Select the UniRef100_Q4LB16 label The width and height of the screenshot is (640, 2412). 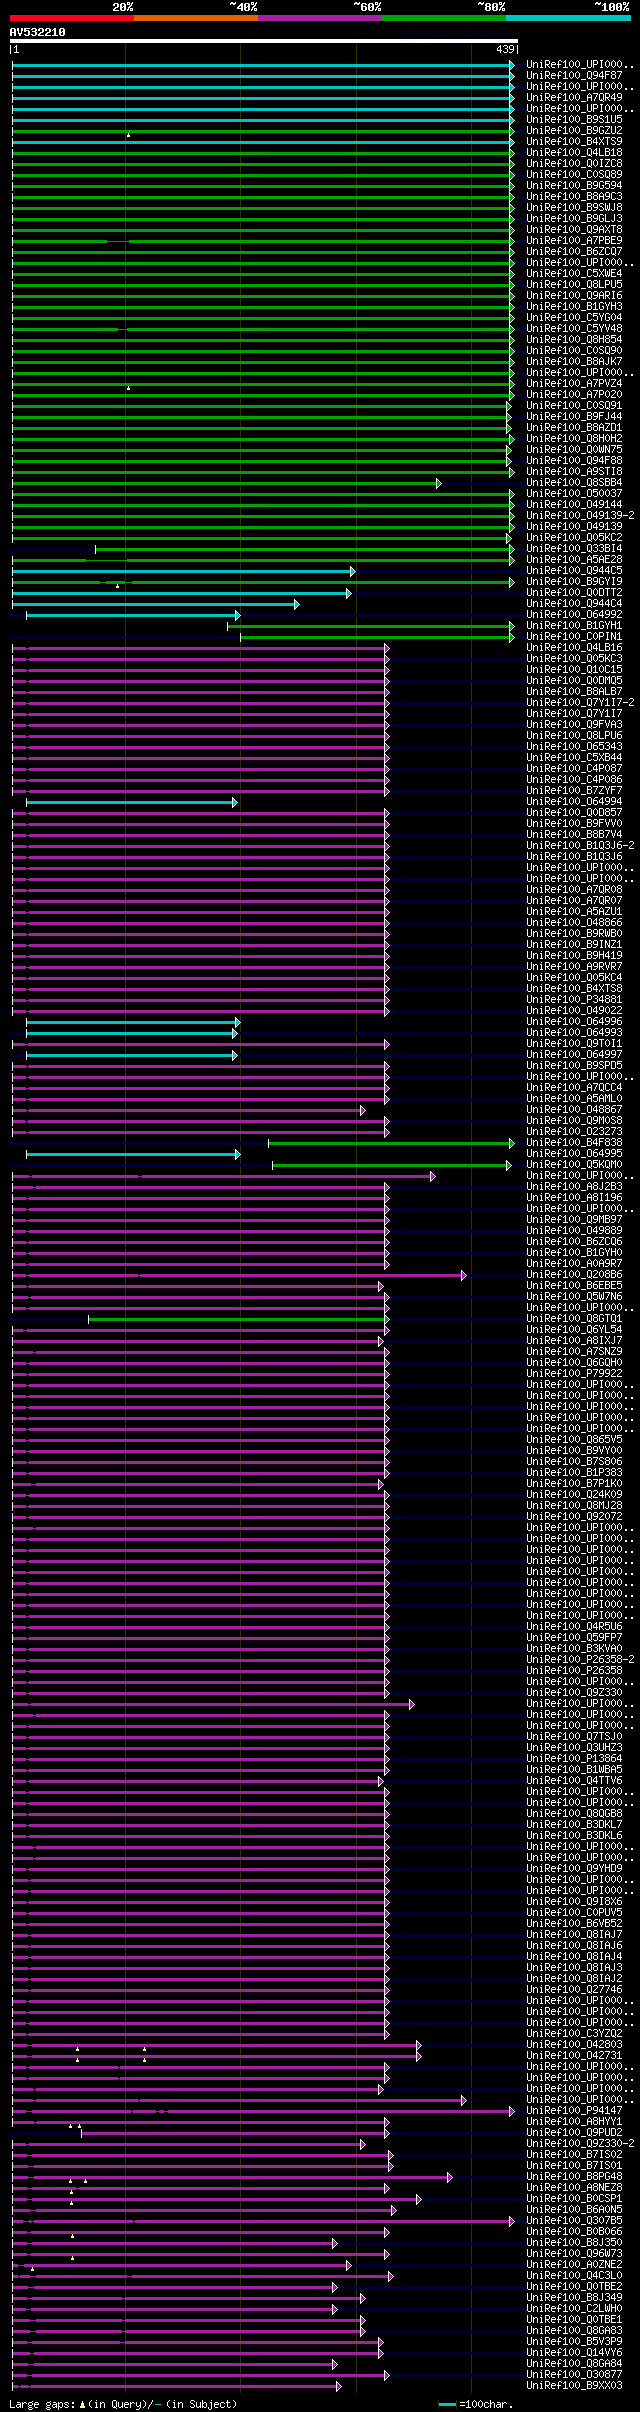tap(574, 648)
